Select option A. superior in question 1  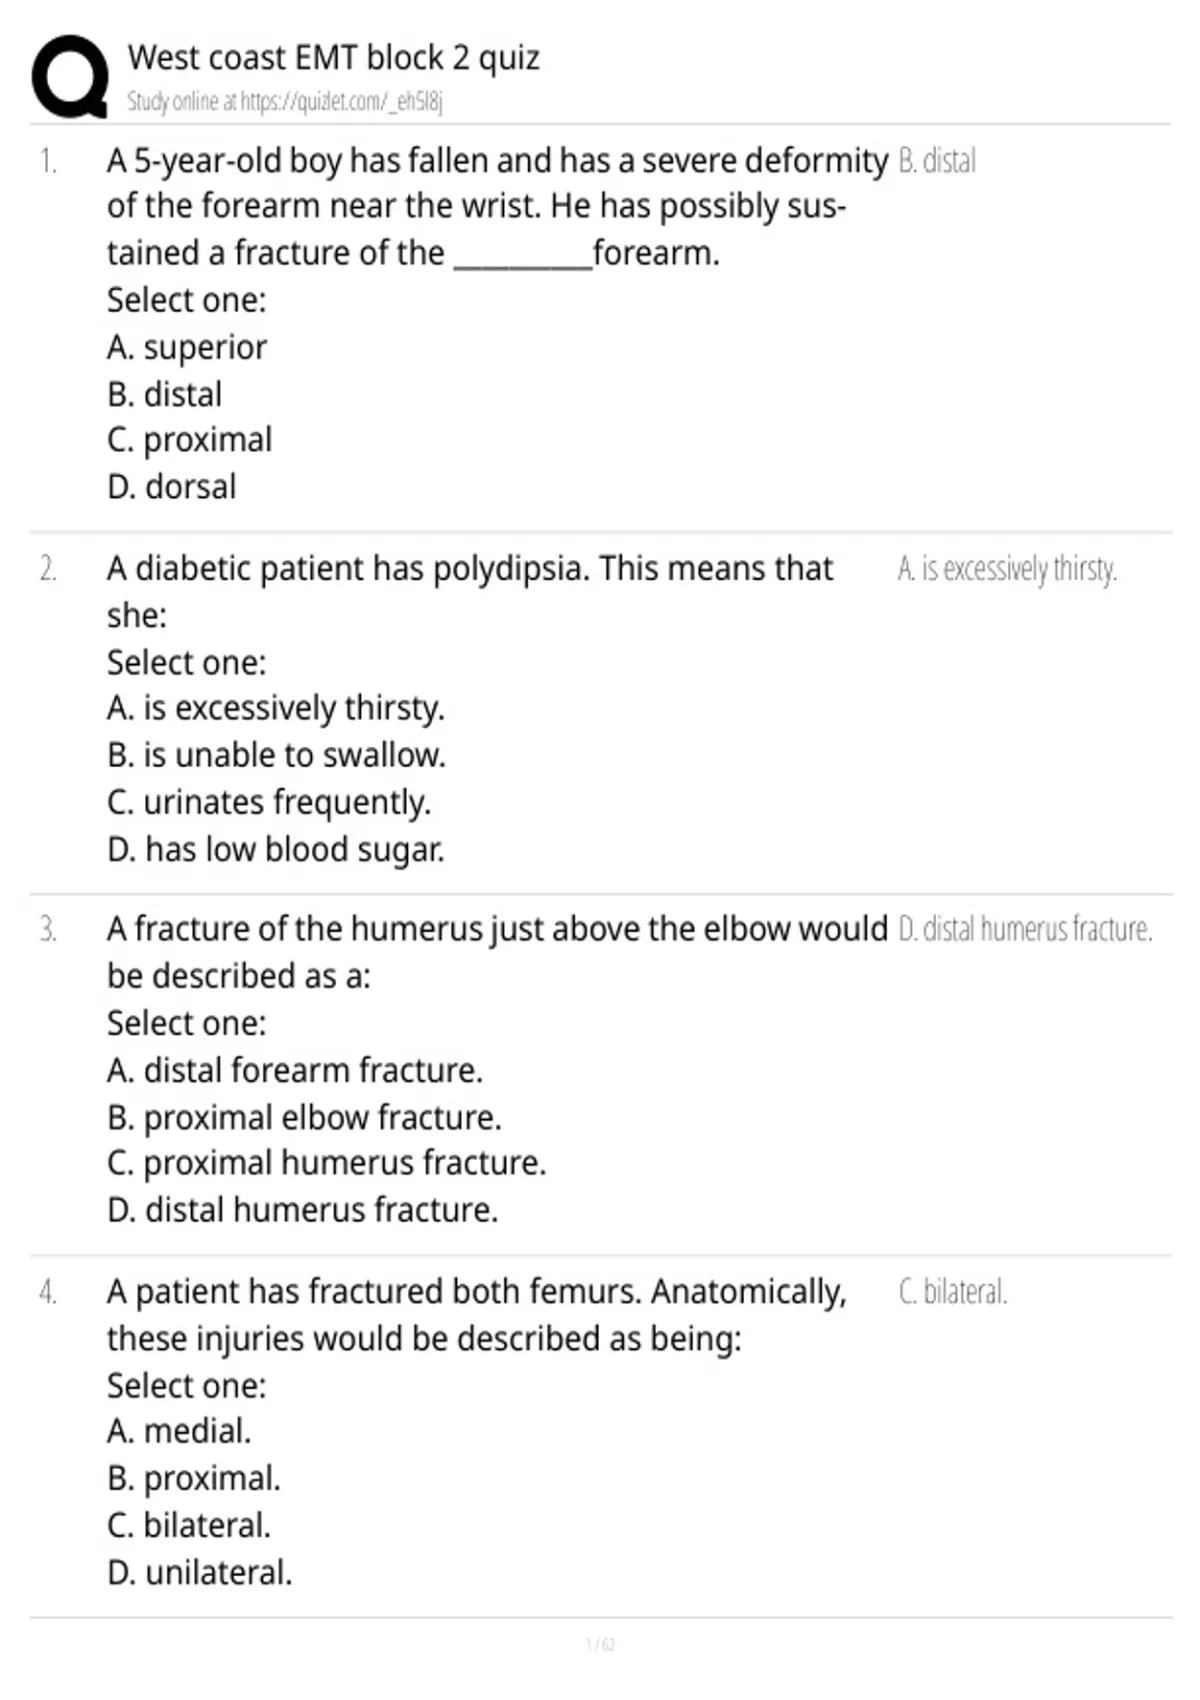click(187, 347)
